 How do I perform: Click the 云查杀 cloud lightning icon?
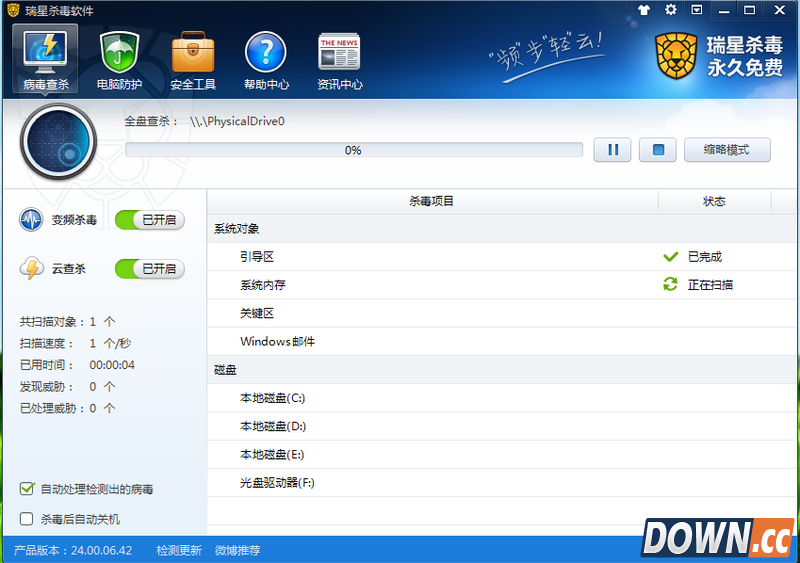coord(32,268)
